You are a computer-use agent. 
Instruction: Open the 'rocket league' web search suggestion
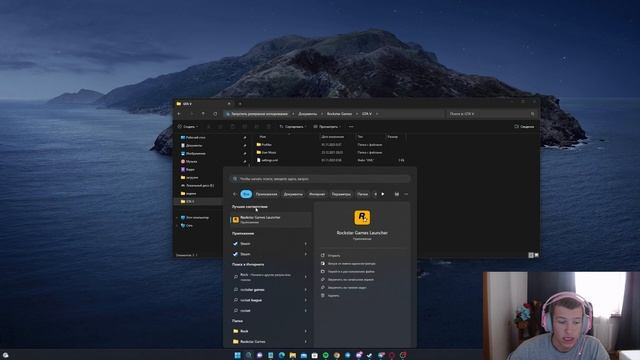(251, 300)
